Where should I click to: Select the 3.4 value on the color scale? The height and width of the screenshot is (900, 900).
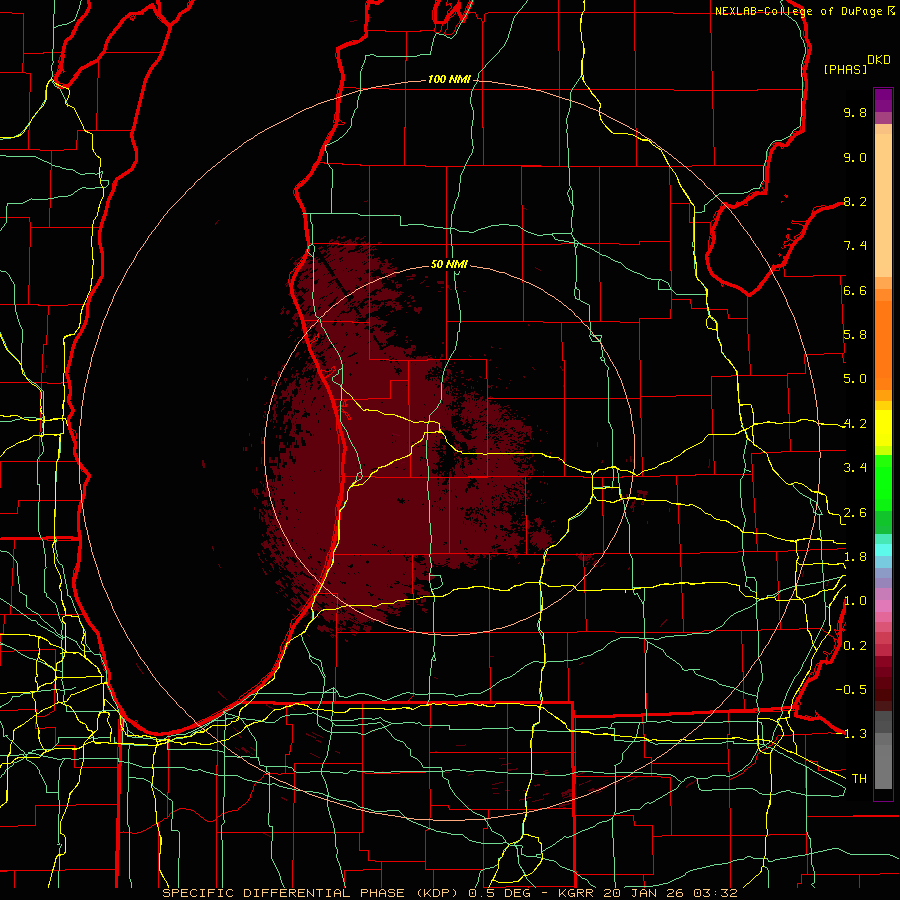[855, 468]
